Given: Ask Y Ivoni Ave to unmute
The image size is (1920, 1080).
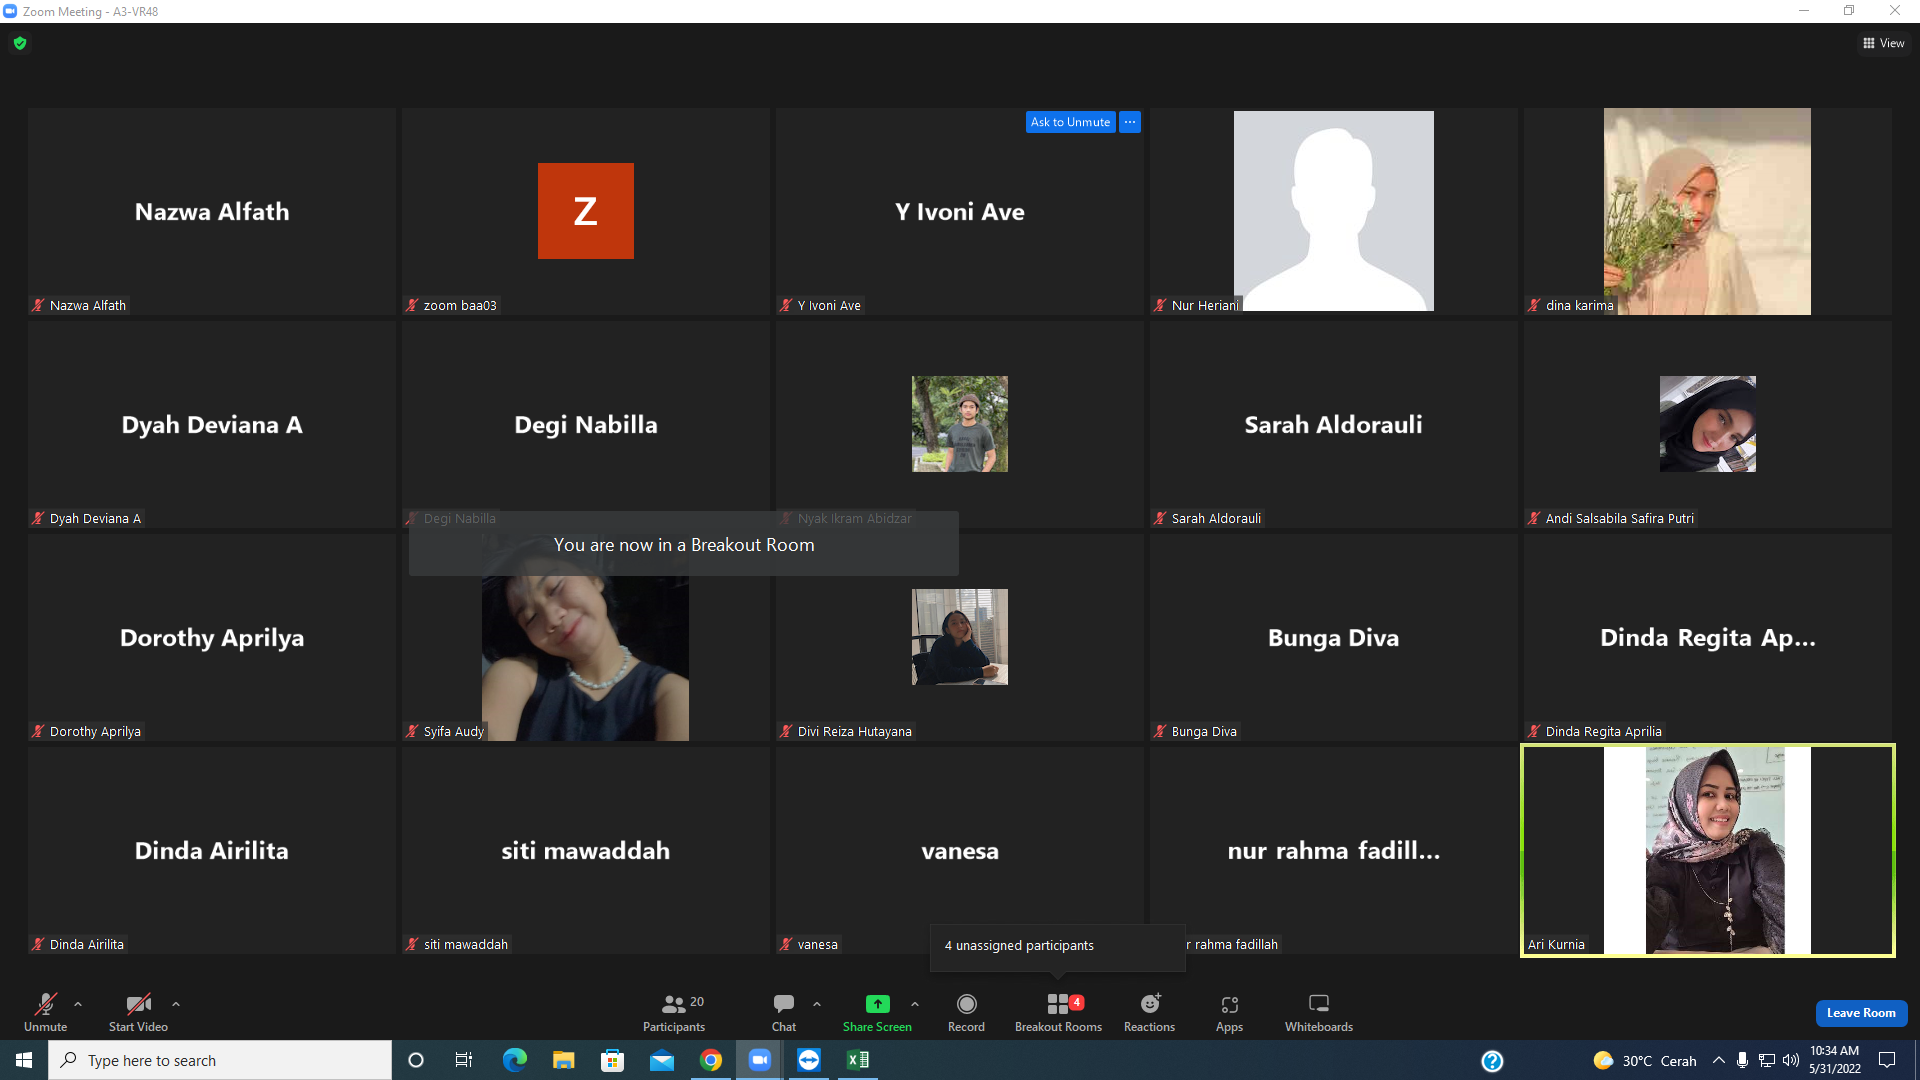Looking at the screenshot, I should [1070, 122].
